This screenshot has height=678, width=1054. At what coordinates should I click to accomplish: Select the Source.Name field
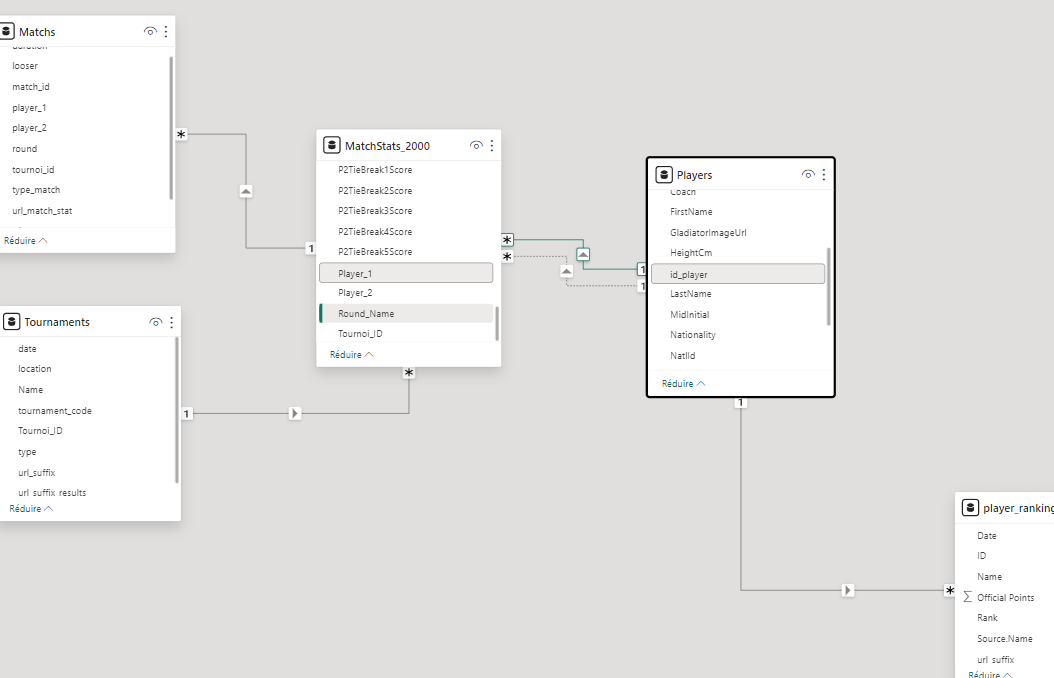coord(1006,638)
